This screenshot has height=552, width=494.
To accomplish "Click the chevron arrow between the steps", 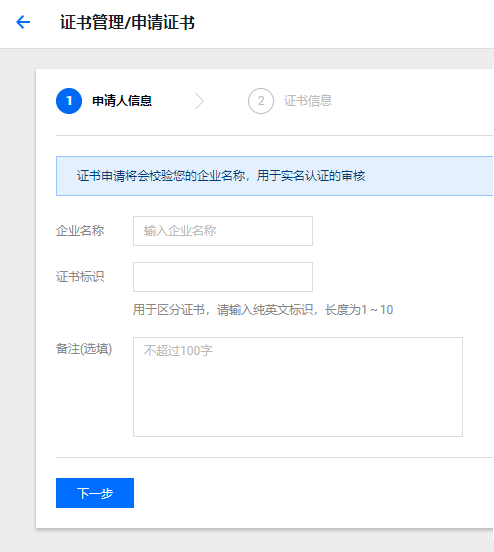I will [x=200, y=101].
